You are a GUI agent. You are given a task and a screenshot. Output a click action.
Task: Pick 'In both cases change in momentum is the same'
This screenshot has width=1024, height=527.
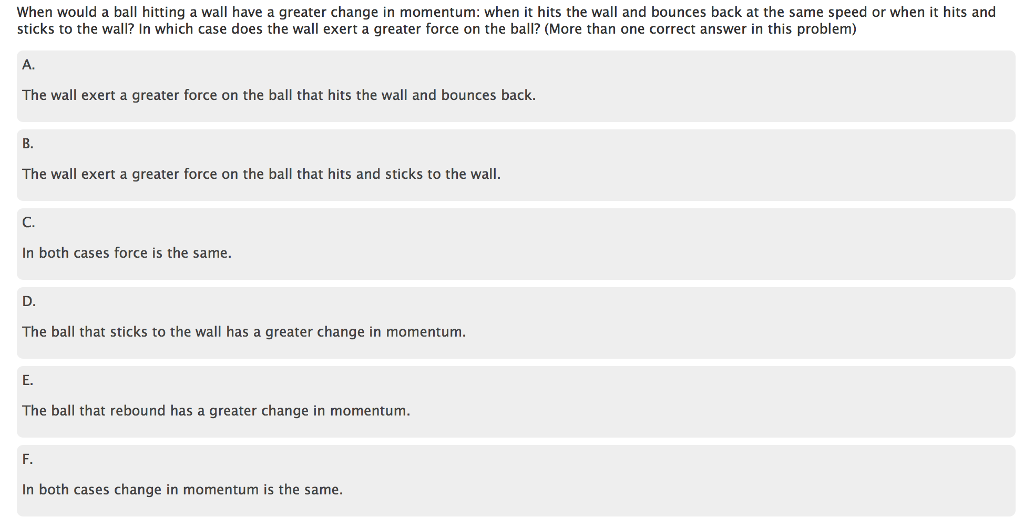point(182,490)
